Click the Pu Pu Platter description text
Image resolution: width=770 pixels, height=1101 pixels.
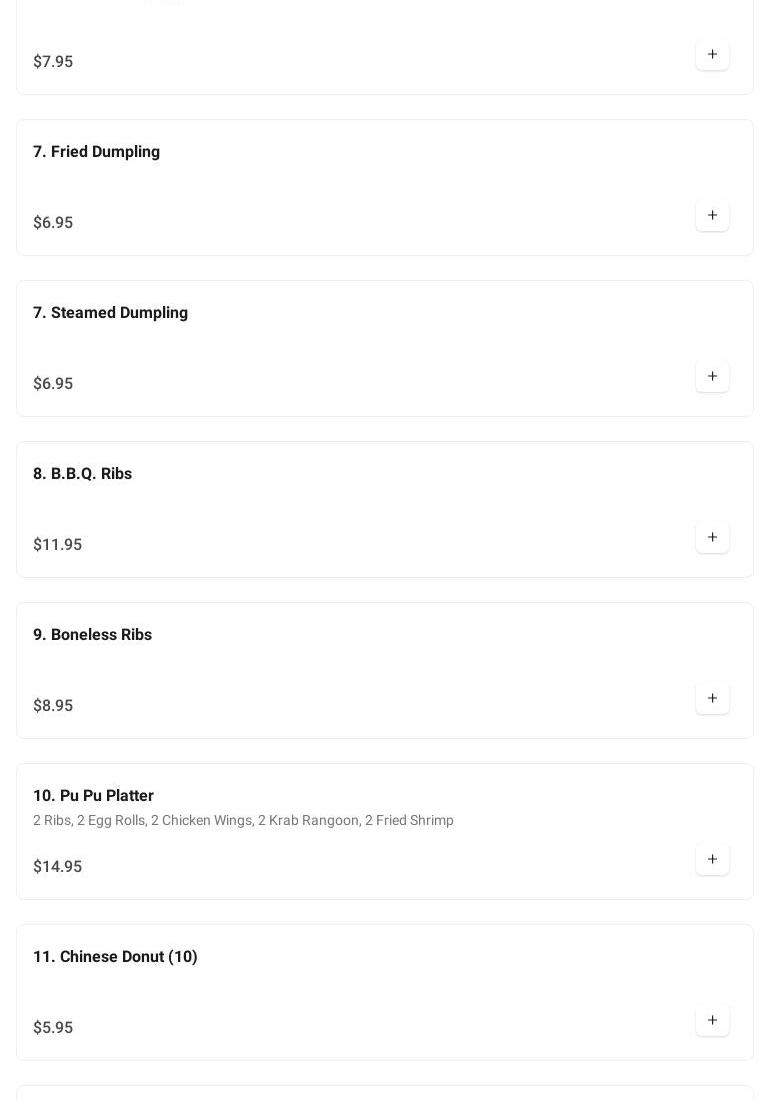[243, 820]
